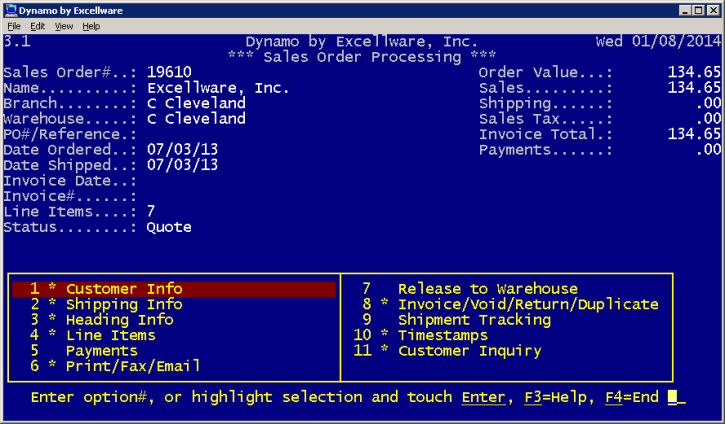Open option 8 Invoice/Void/Return/Duplicate
This screenshot has height=424, width=725.
[x=510, y=304]
